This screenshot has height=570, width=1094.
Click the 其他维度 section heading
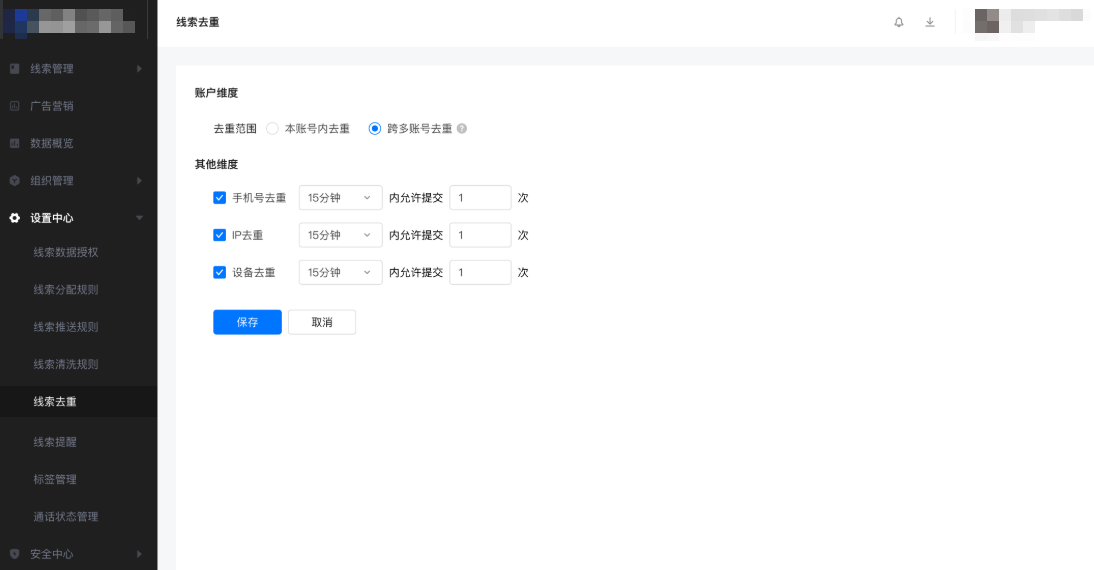[216, 165]
